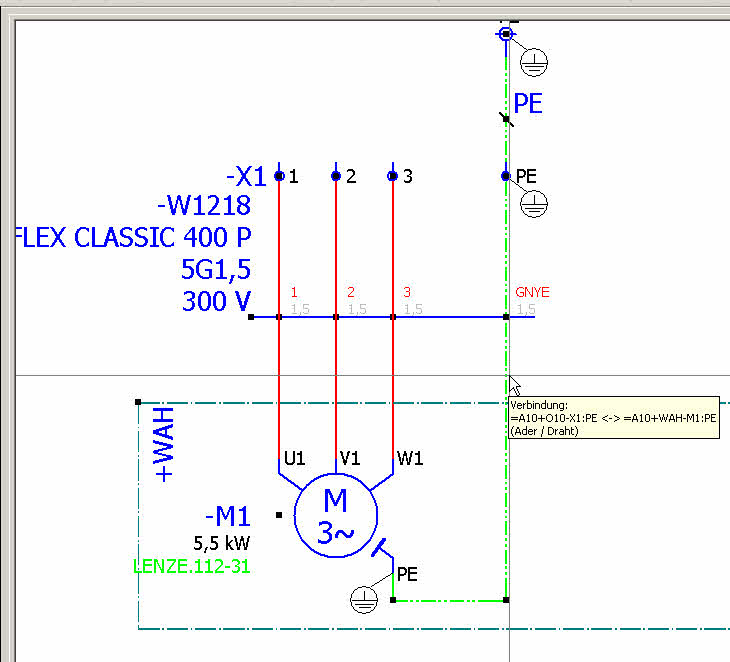This screenshot has width=730, height=662.
Task: Select the motor symbol M 3~
Action: tap(336, 515)
